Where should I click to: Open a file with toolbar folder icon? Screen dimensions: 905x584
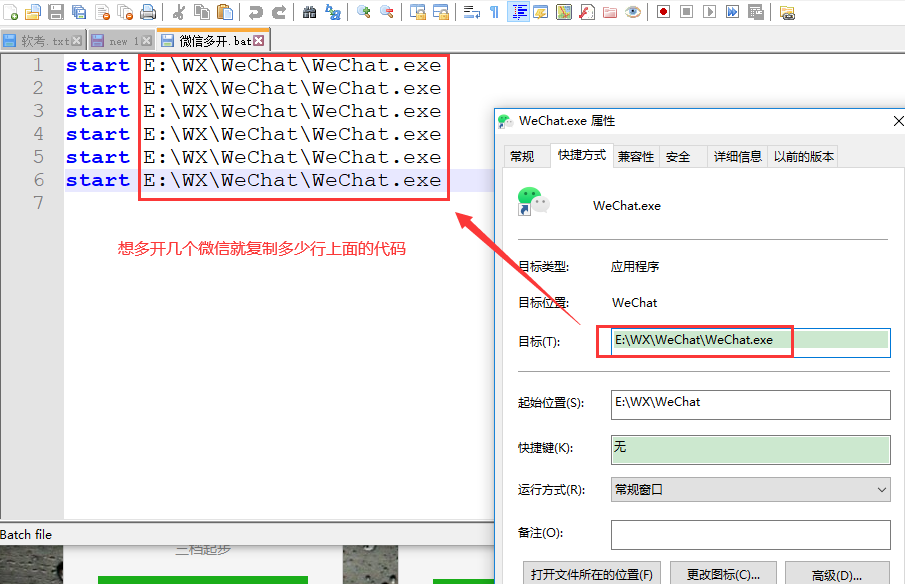point(33,12)
